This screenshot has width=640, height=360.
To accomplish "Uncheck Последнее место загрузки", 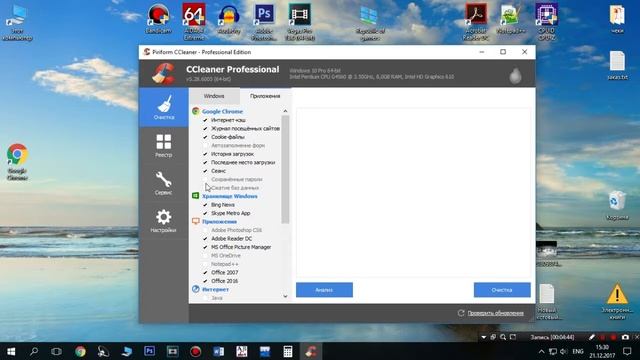I will click(205, 162).
